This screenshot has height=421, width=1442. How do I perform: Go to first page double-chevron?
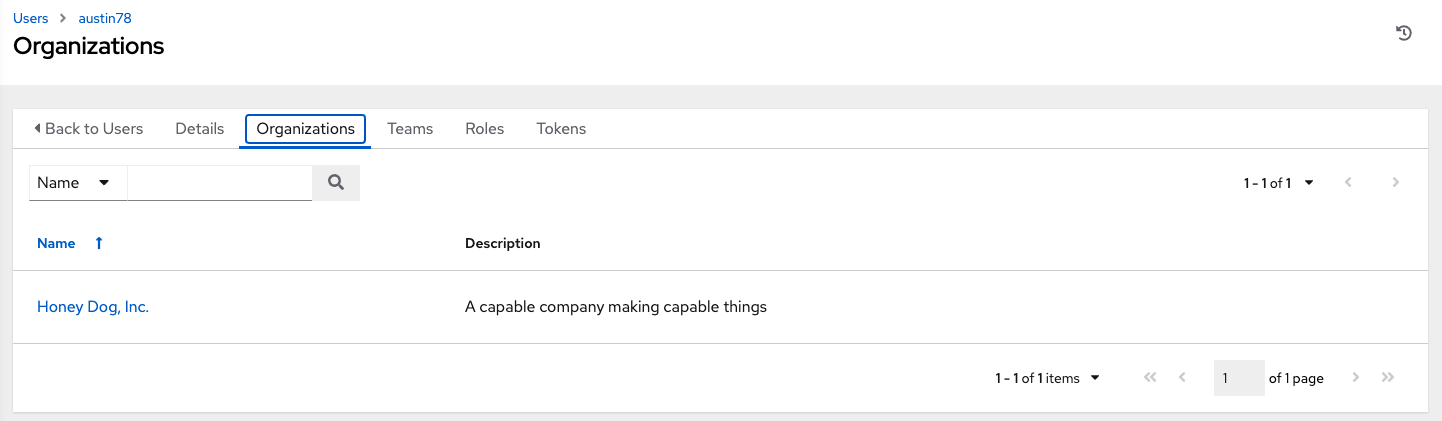coord(1150,378)
